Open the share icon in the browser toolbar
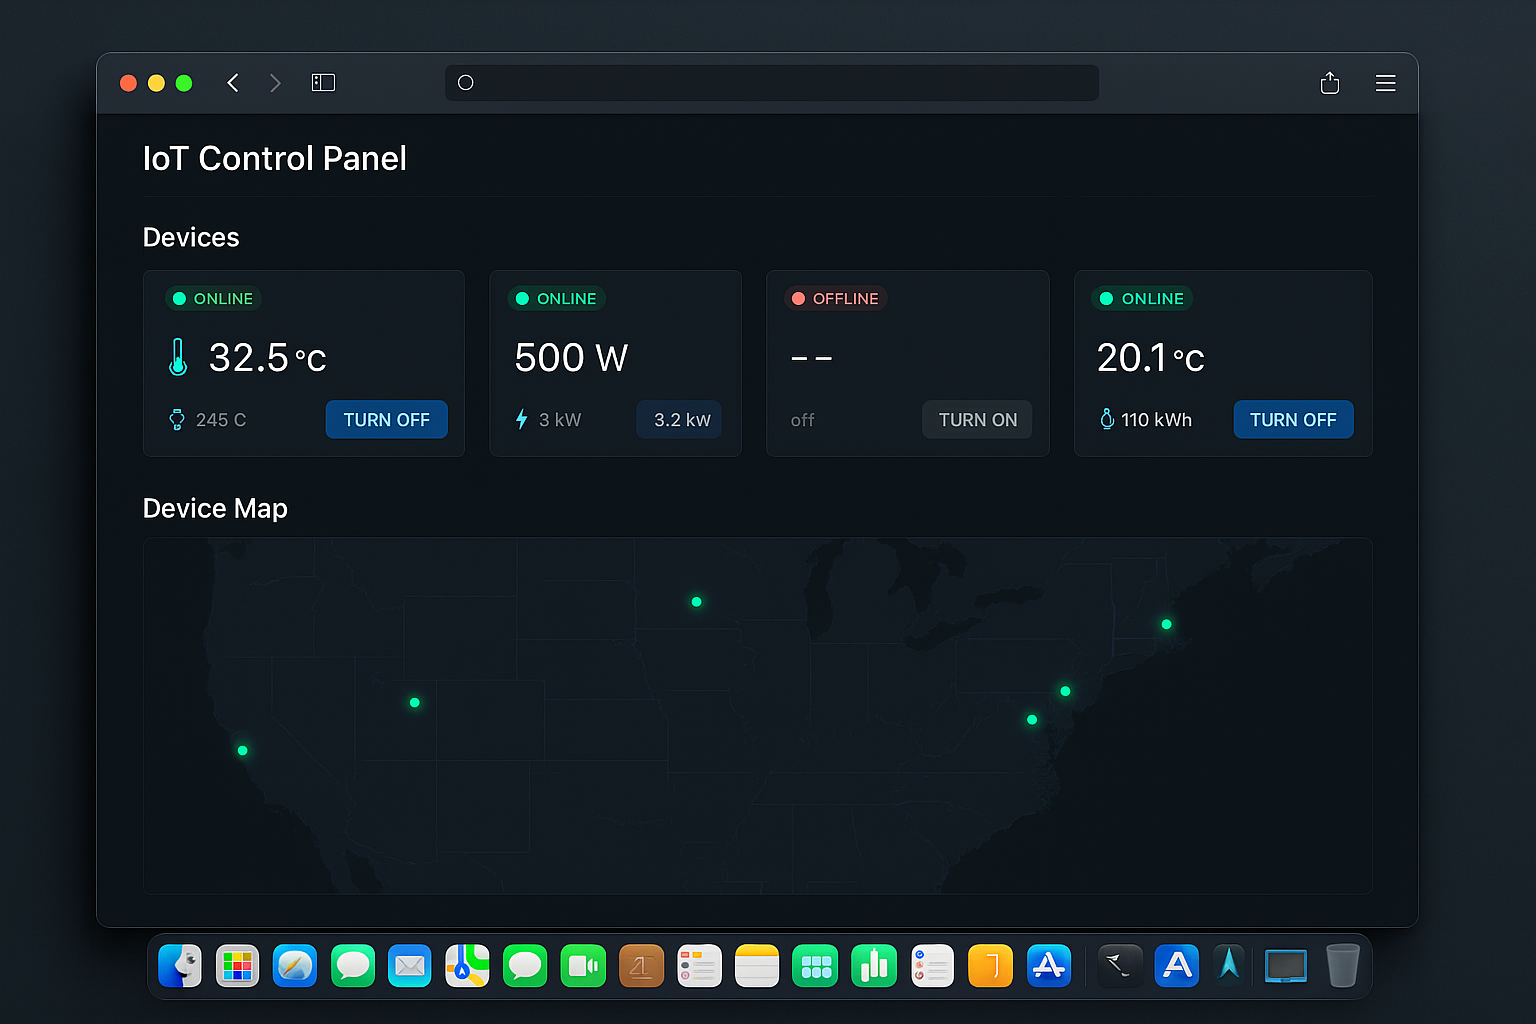This screenshot has height=1024, width=1536. 1329,83
